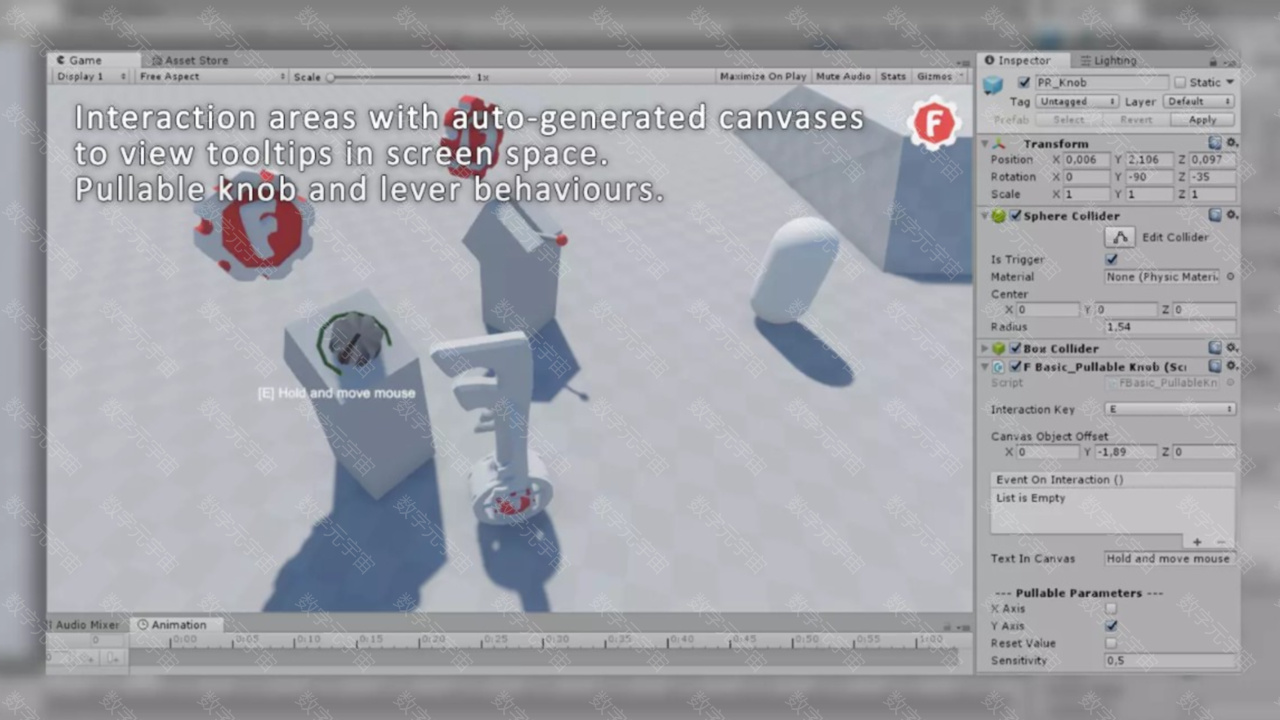1280x720 pixels.
Task: Click the Sensitivity input field
Action: pos(1169,661)
